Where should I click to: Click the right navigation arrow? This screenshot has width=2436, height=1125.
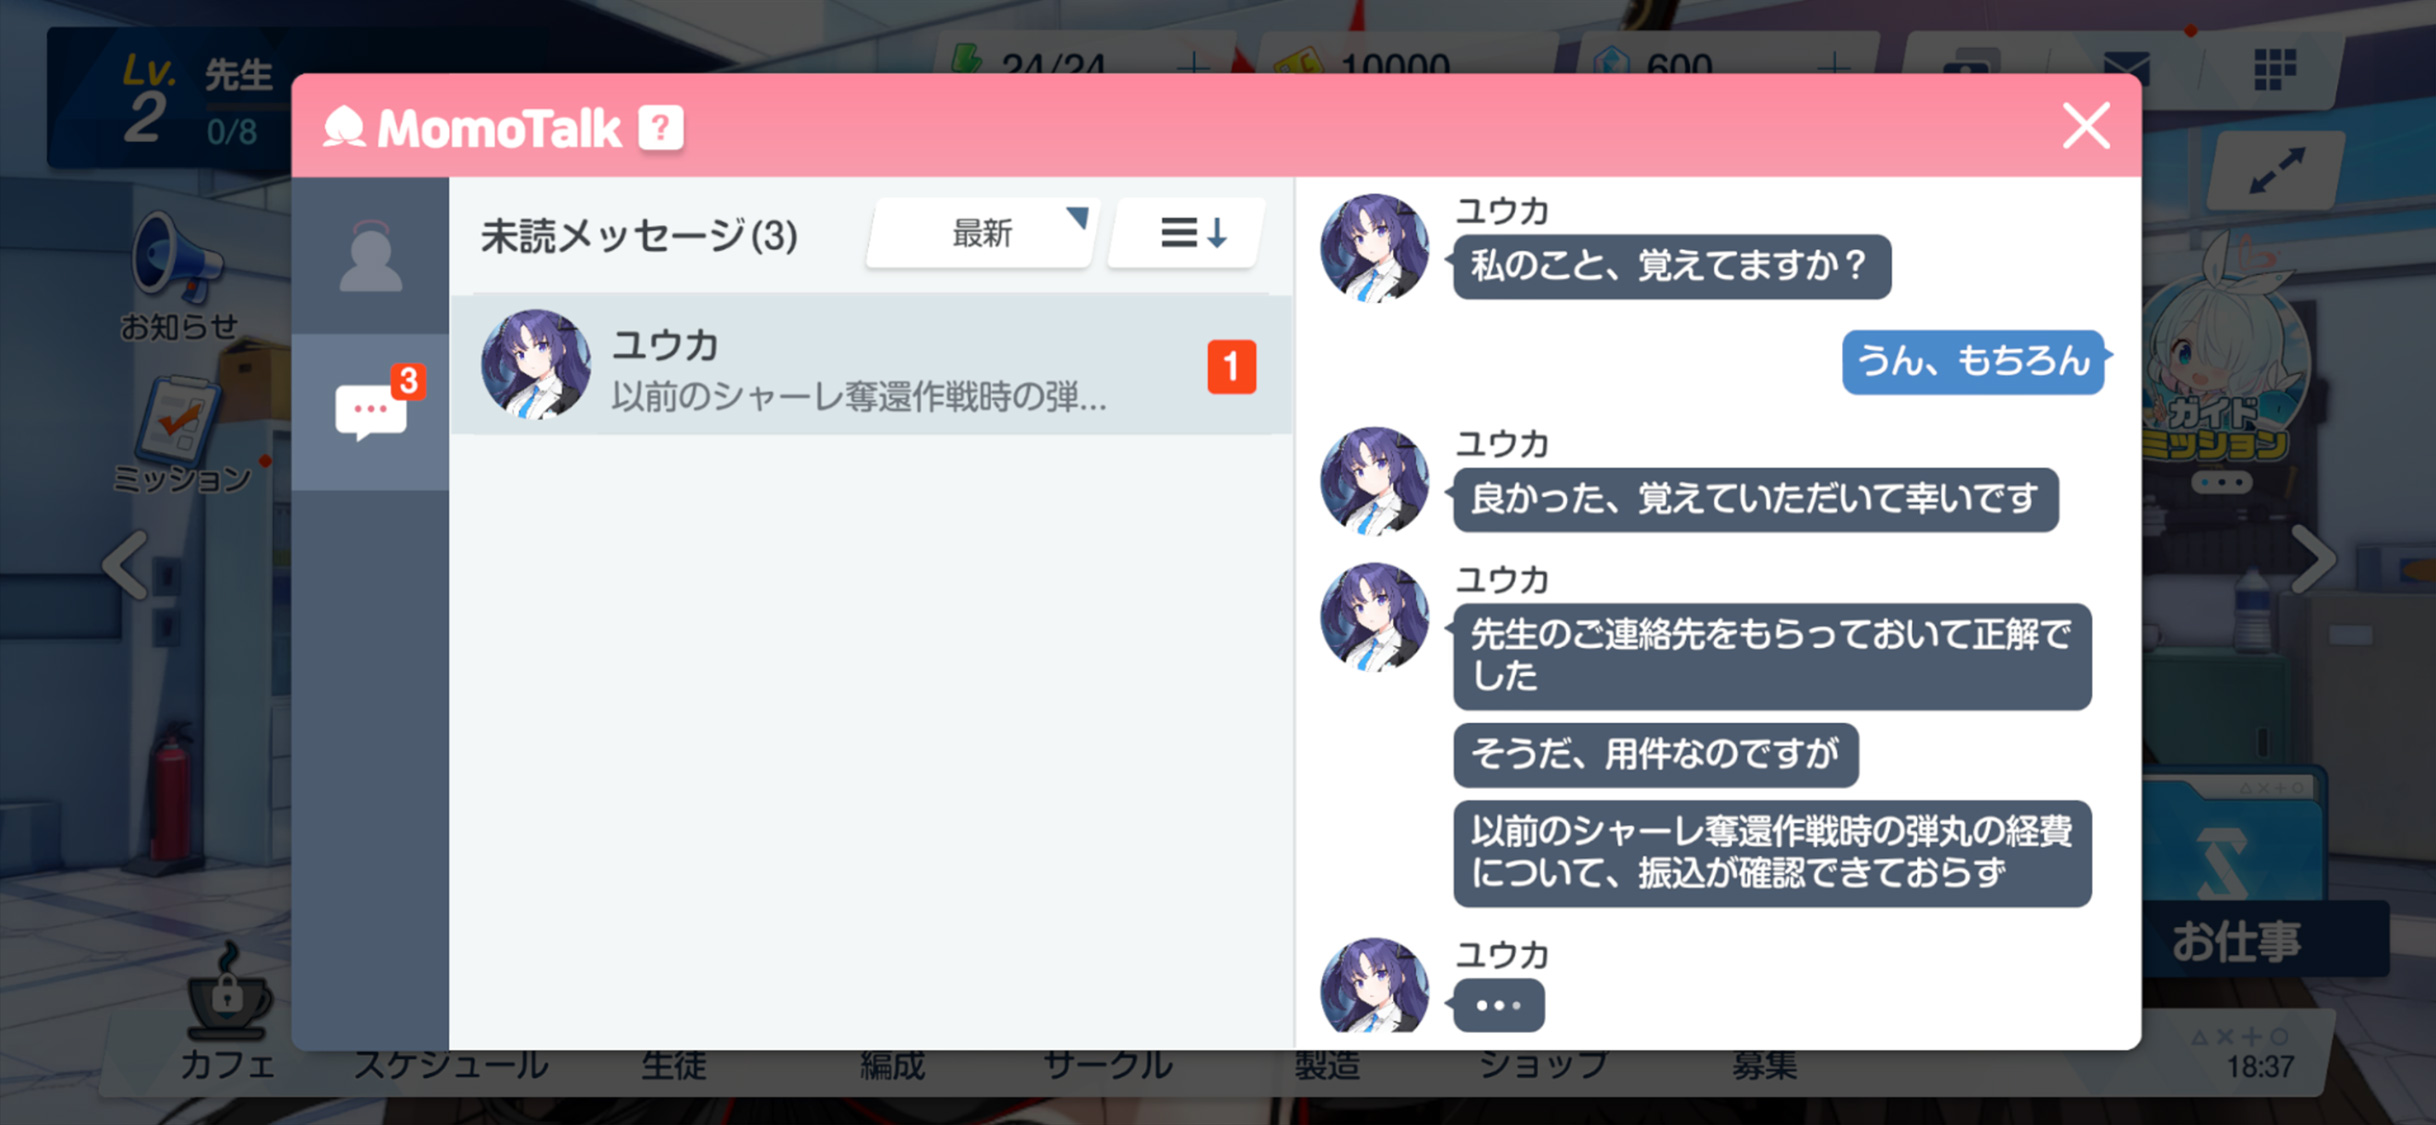coord(2313,560)
